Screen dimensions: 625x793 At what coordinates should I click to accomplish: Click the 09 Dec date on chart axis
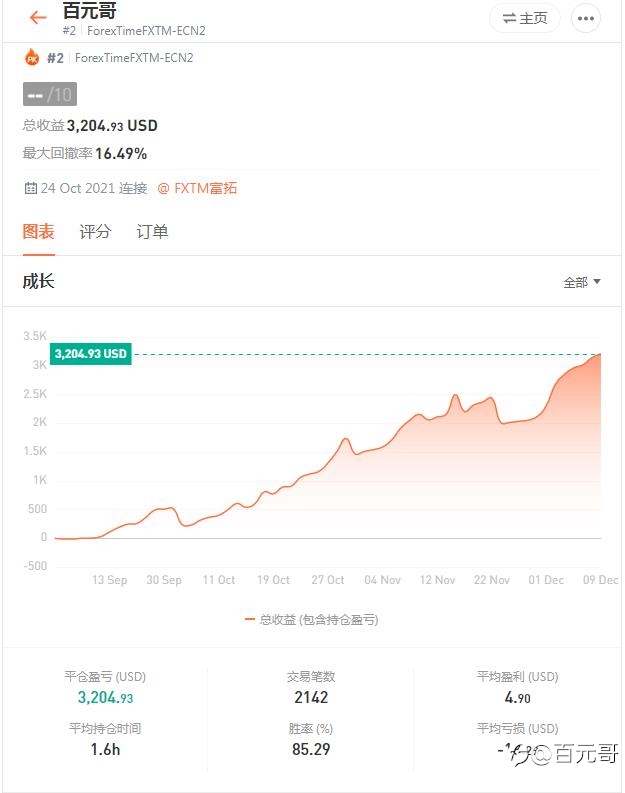(x=600, y=580)
